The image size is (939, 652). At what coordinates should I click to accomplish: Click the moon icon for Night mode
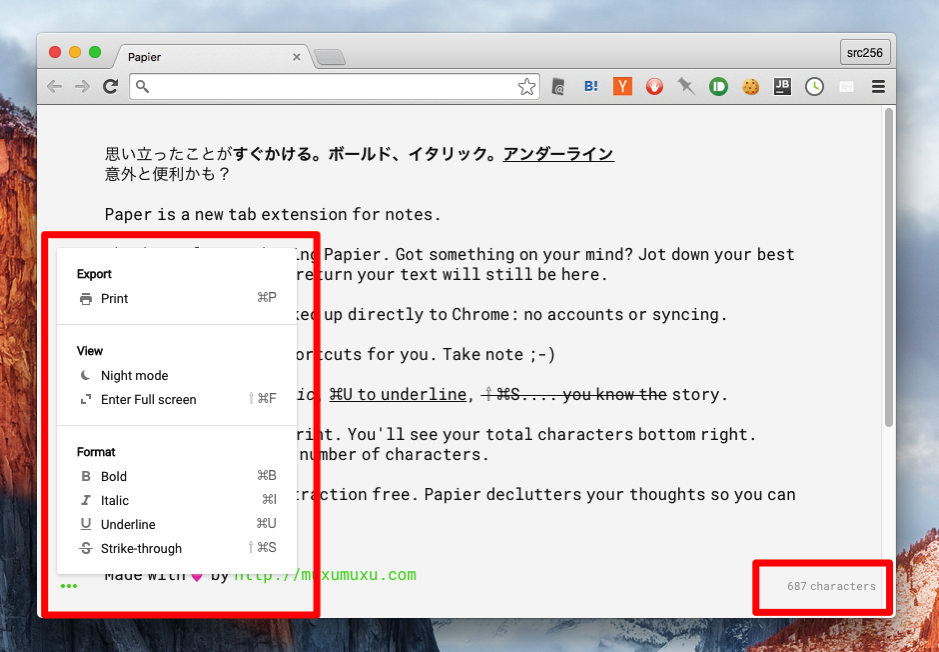[86, 375]
